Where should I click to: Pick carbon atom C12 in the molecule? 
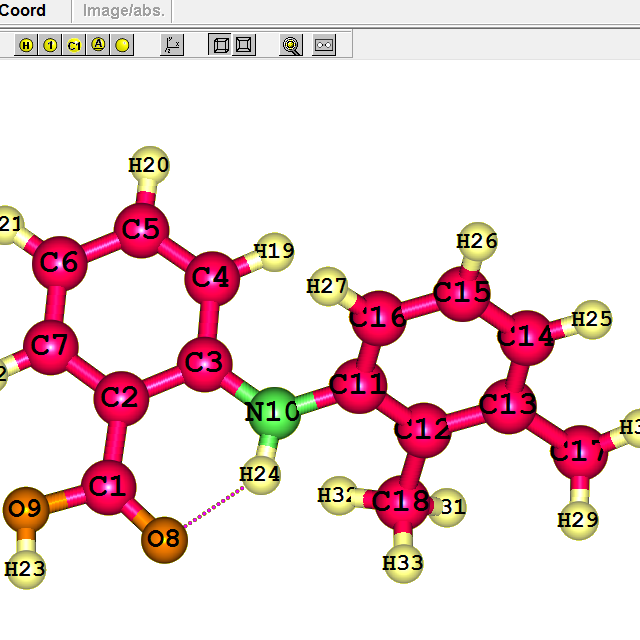422,431
